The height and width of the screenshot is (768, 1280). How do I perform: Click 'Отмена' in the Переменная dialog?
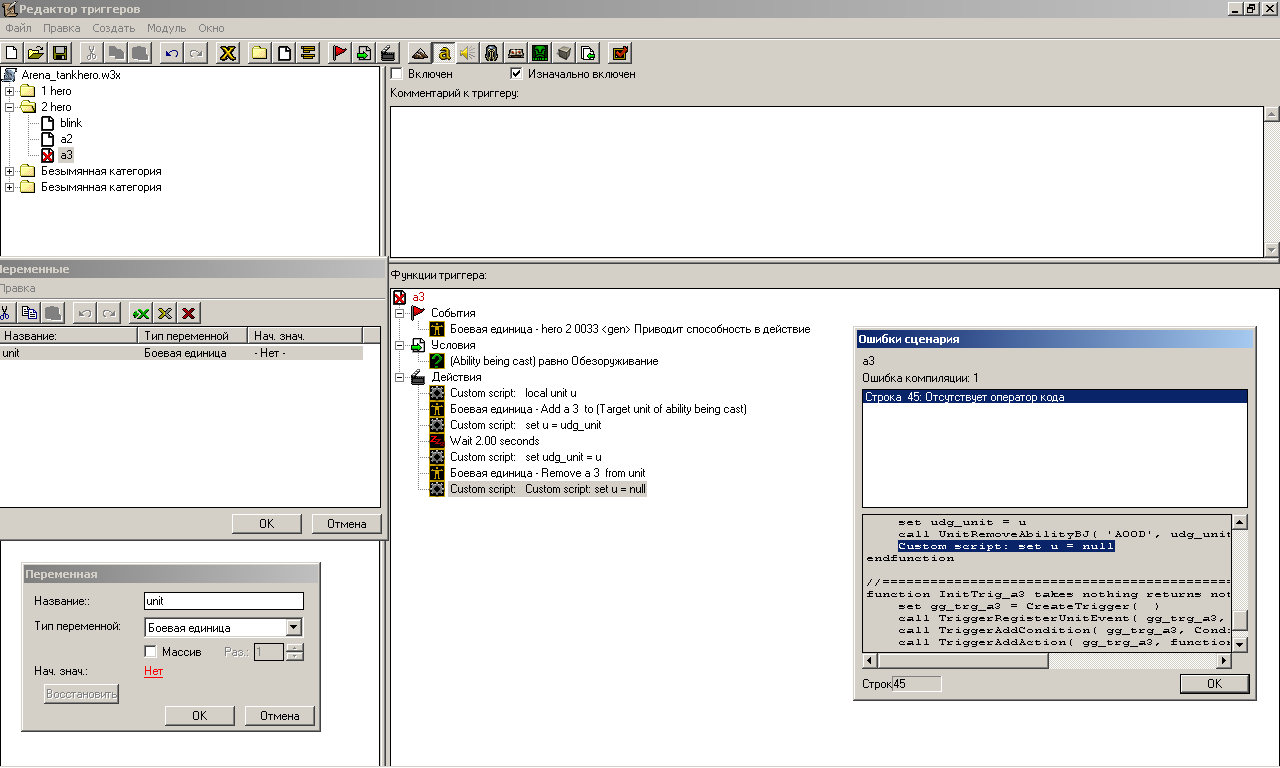280,716
